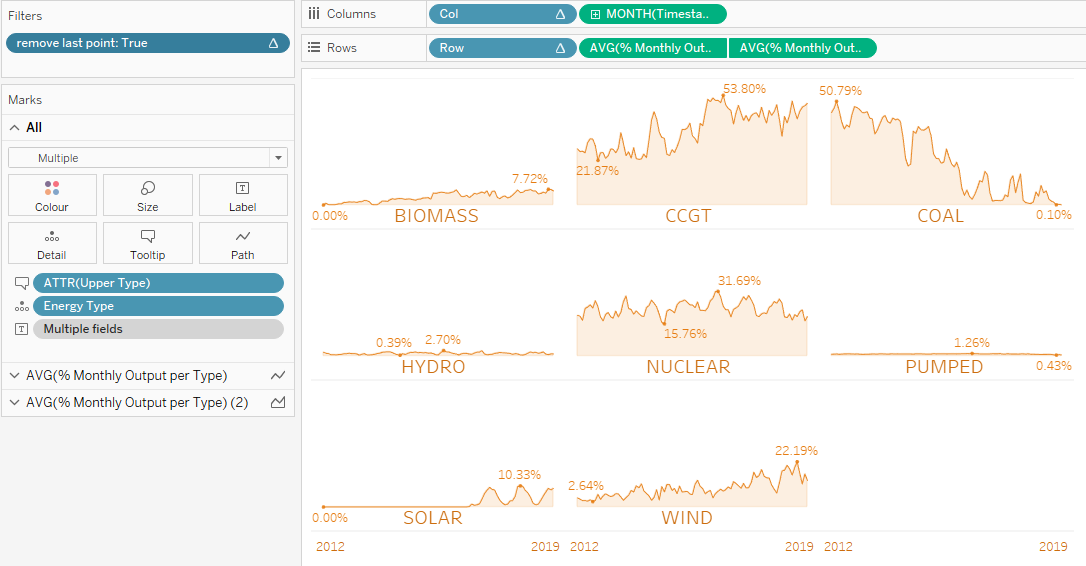
Task: Open the Tooltip mark card
Action: 147,243
